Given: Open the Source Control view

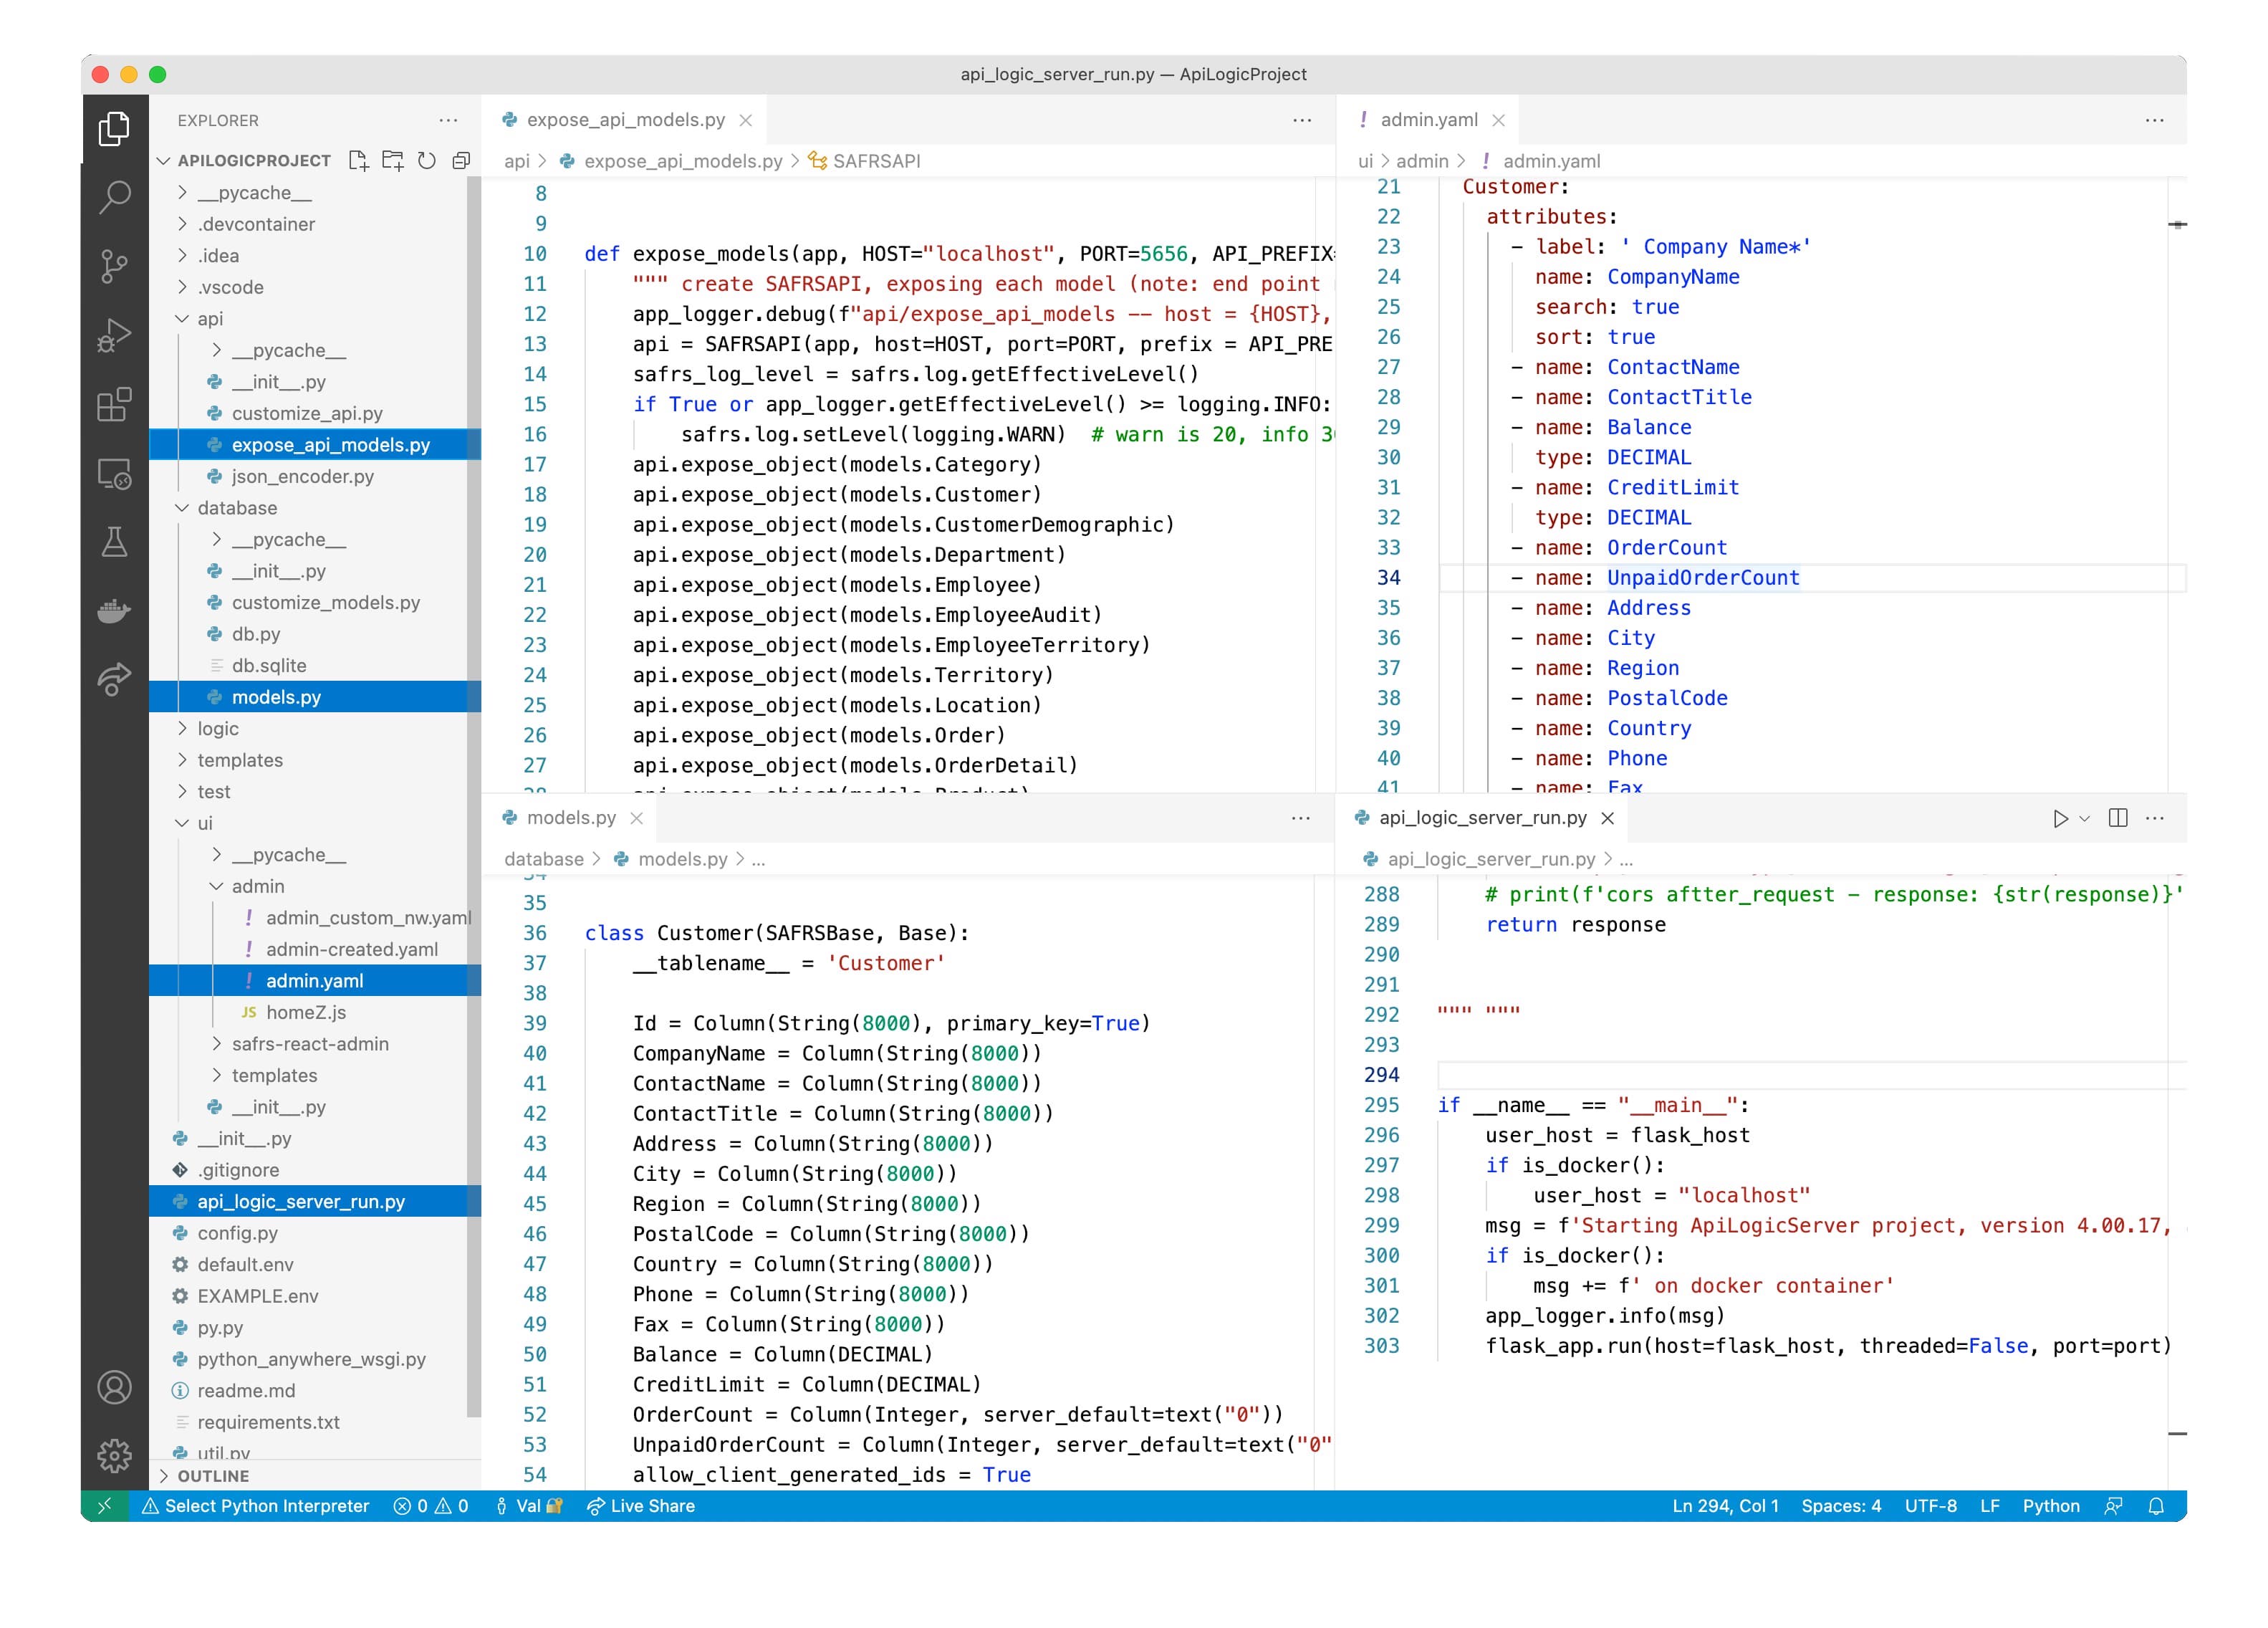Looking at the screenshot, I should click(114, 266).
